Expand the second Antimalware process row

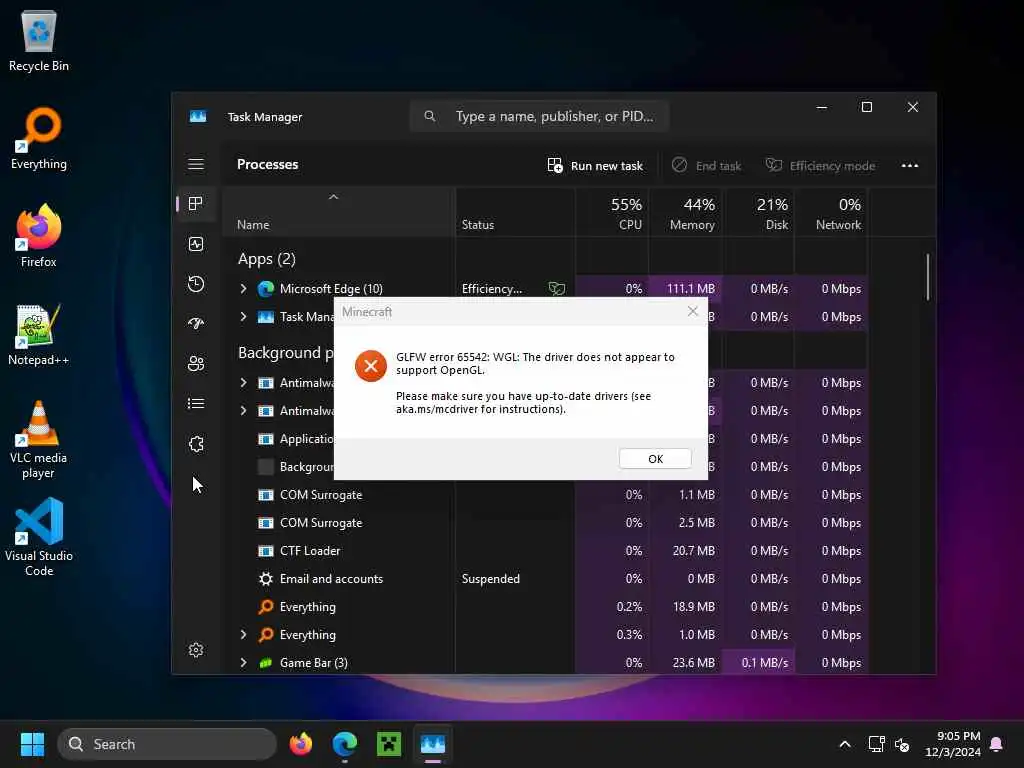point(244,411)
